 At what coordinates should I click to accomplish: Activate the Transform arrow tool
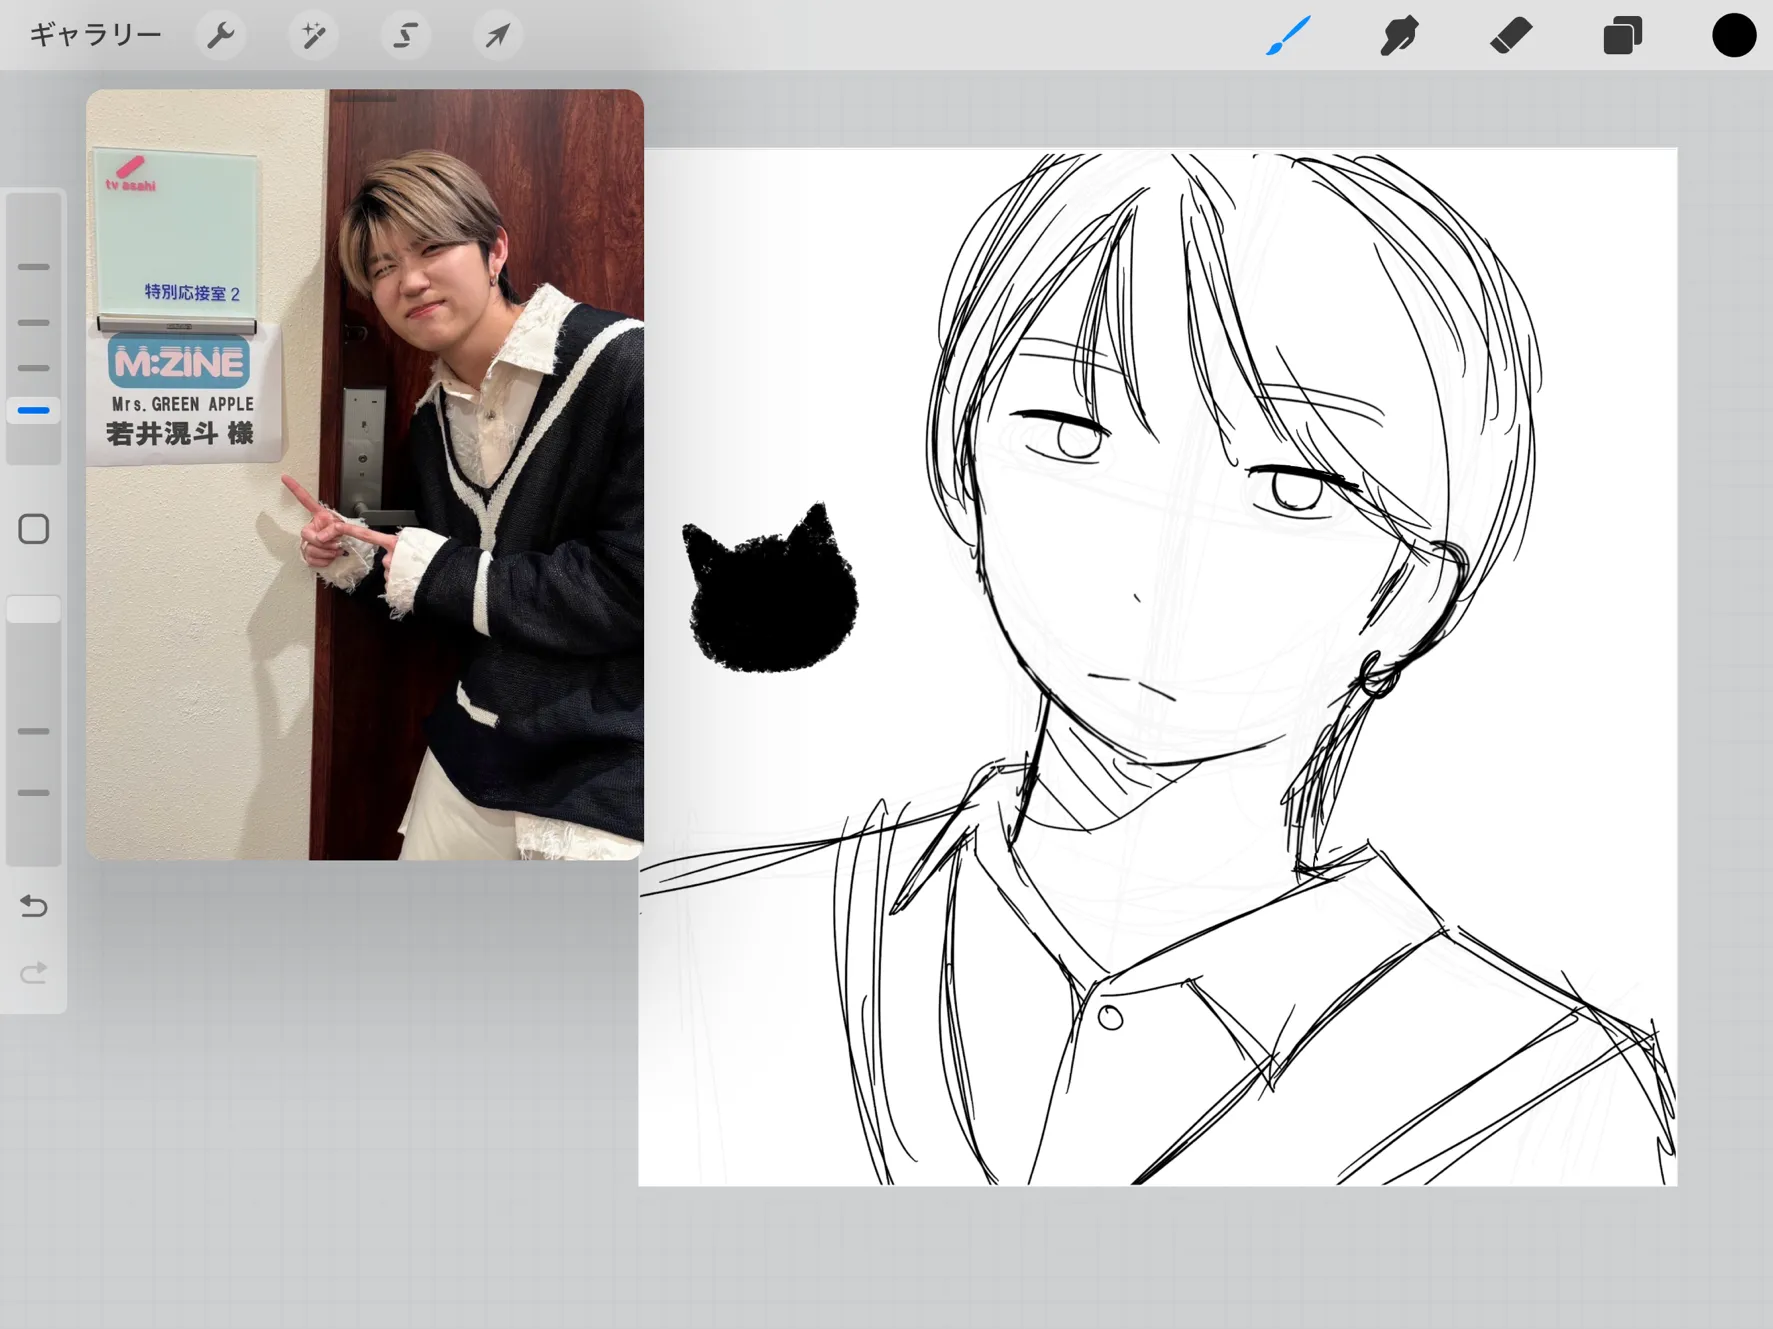[497, 36]
